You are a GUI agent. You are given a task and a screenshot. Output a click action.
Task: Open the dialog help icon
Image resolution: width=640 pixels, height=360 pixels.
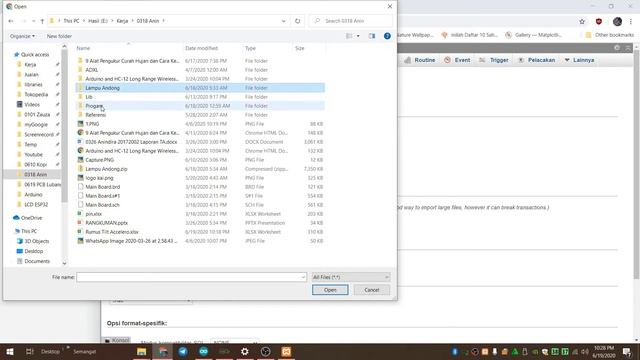tap(387, 36)
